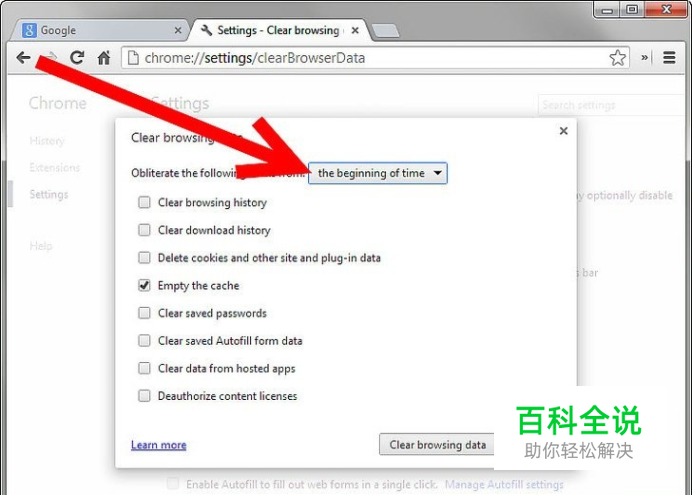Screen dimensions: 692x495
Task: Go to the home page icon
Action: point(104,58)
